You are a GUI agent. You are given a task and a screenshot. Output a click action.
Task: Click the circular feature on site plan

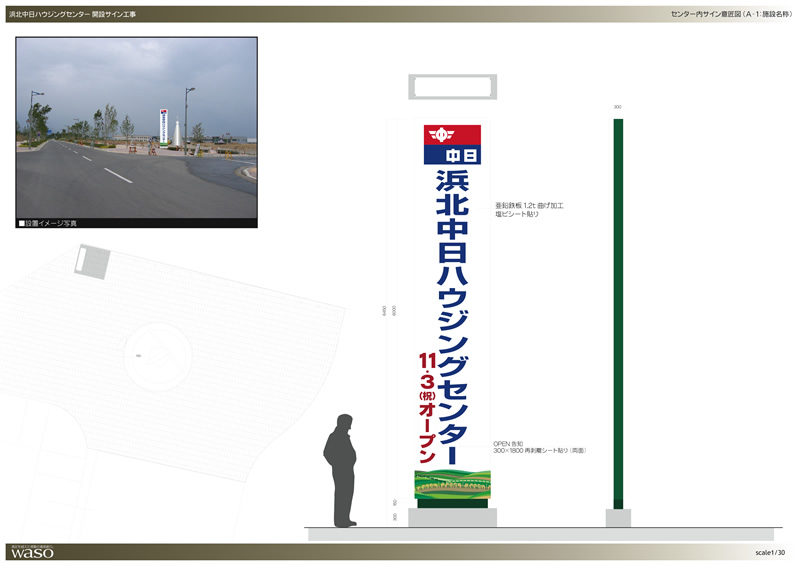[158, 357]
